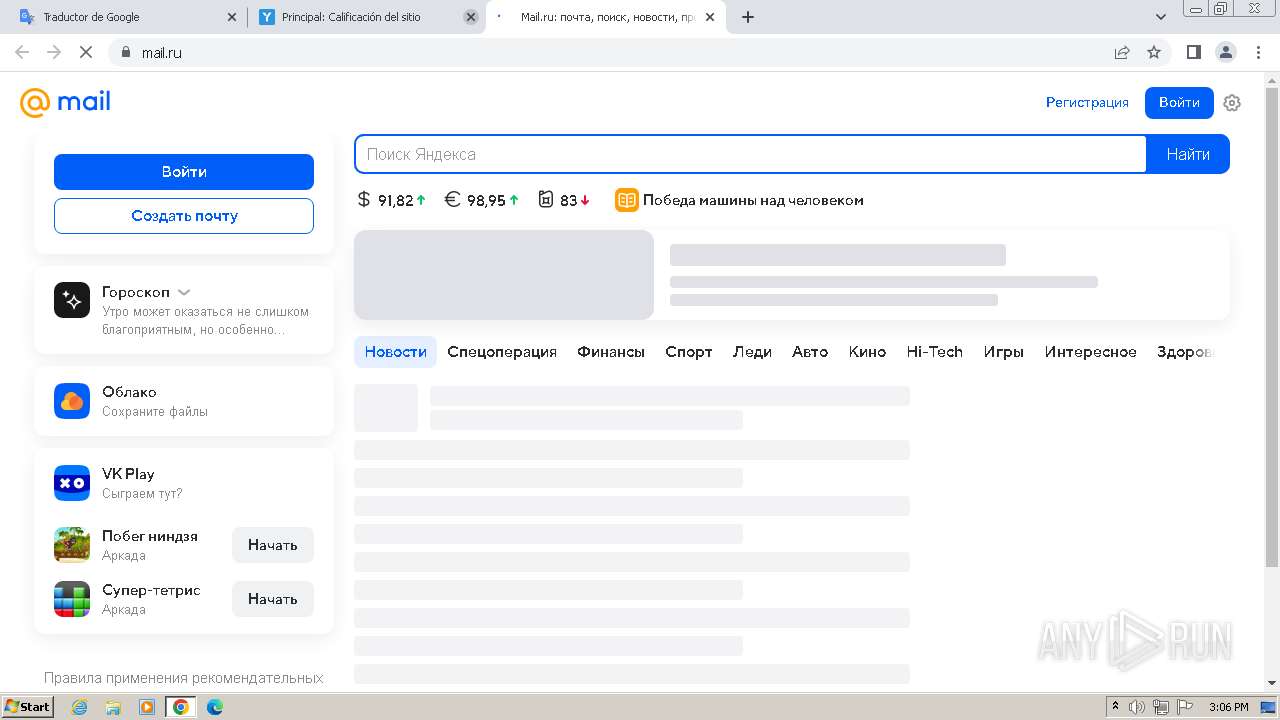Screen dimensions: 1280x720
Task: Select the Леди news tab
Action: [x=752, y=352]
